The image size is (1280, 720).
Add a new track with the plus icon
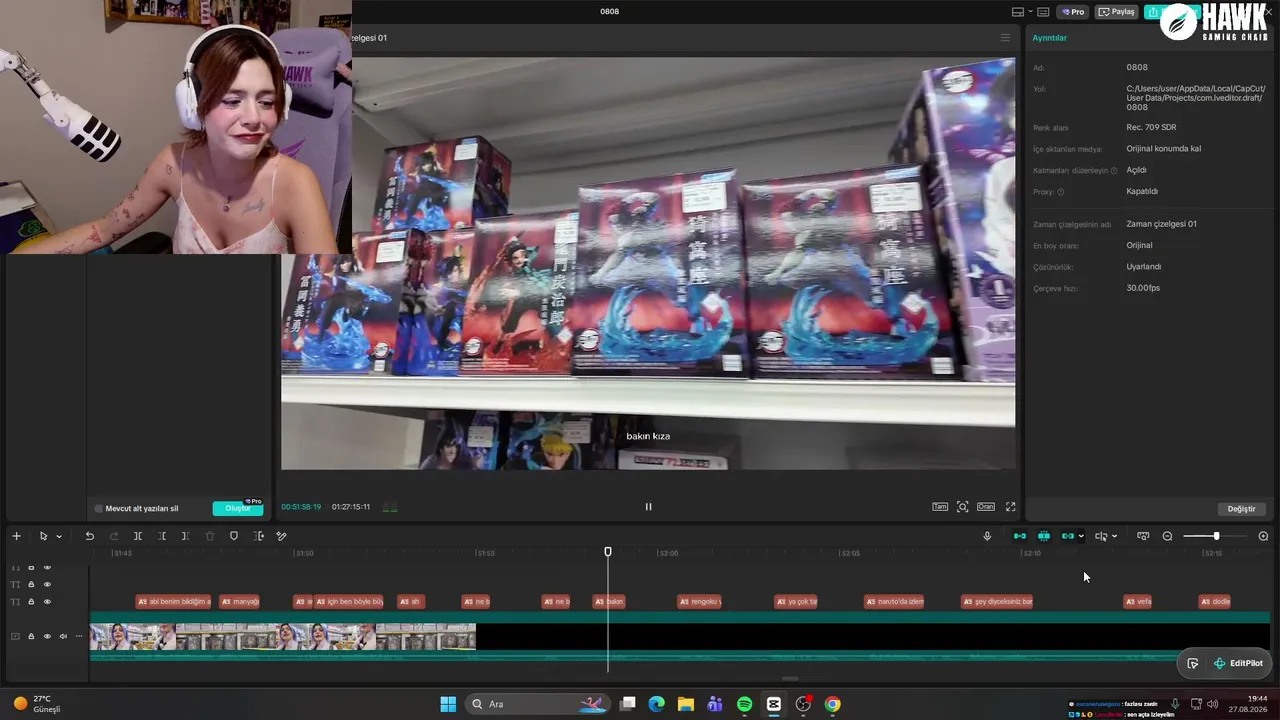coord(16,536)
